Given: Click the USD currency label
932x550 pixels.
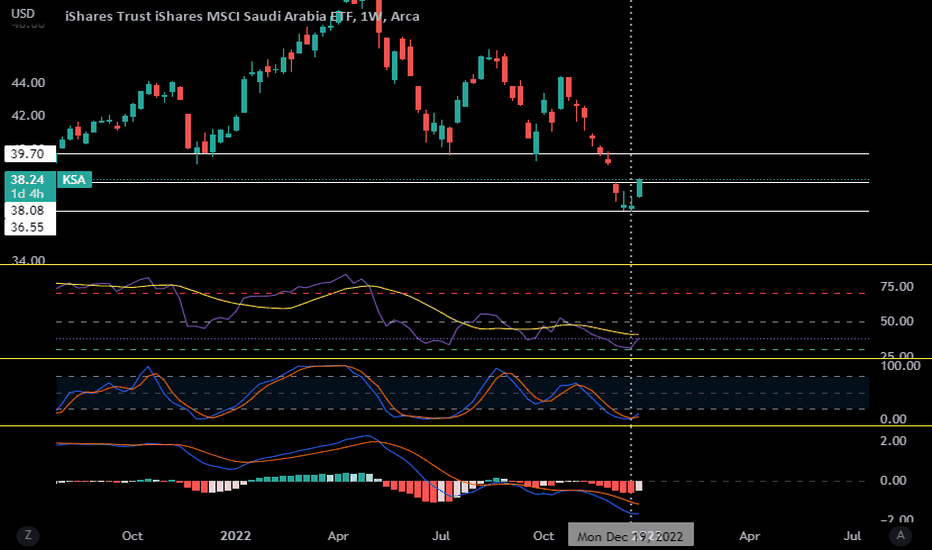Looking at the screenshot, I should [23, 13].
